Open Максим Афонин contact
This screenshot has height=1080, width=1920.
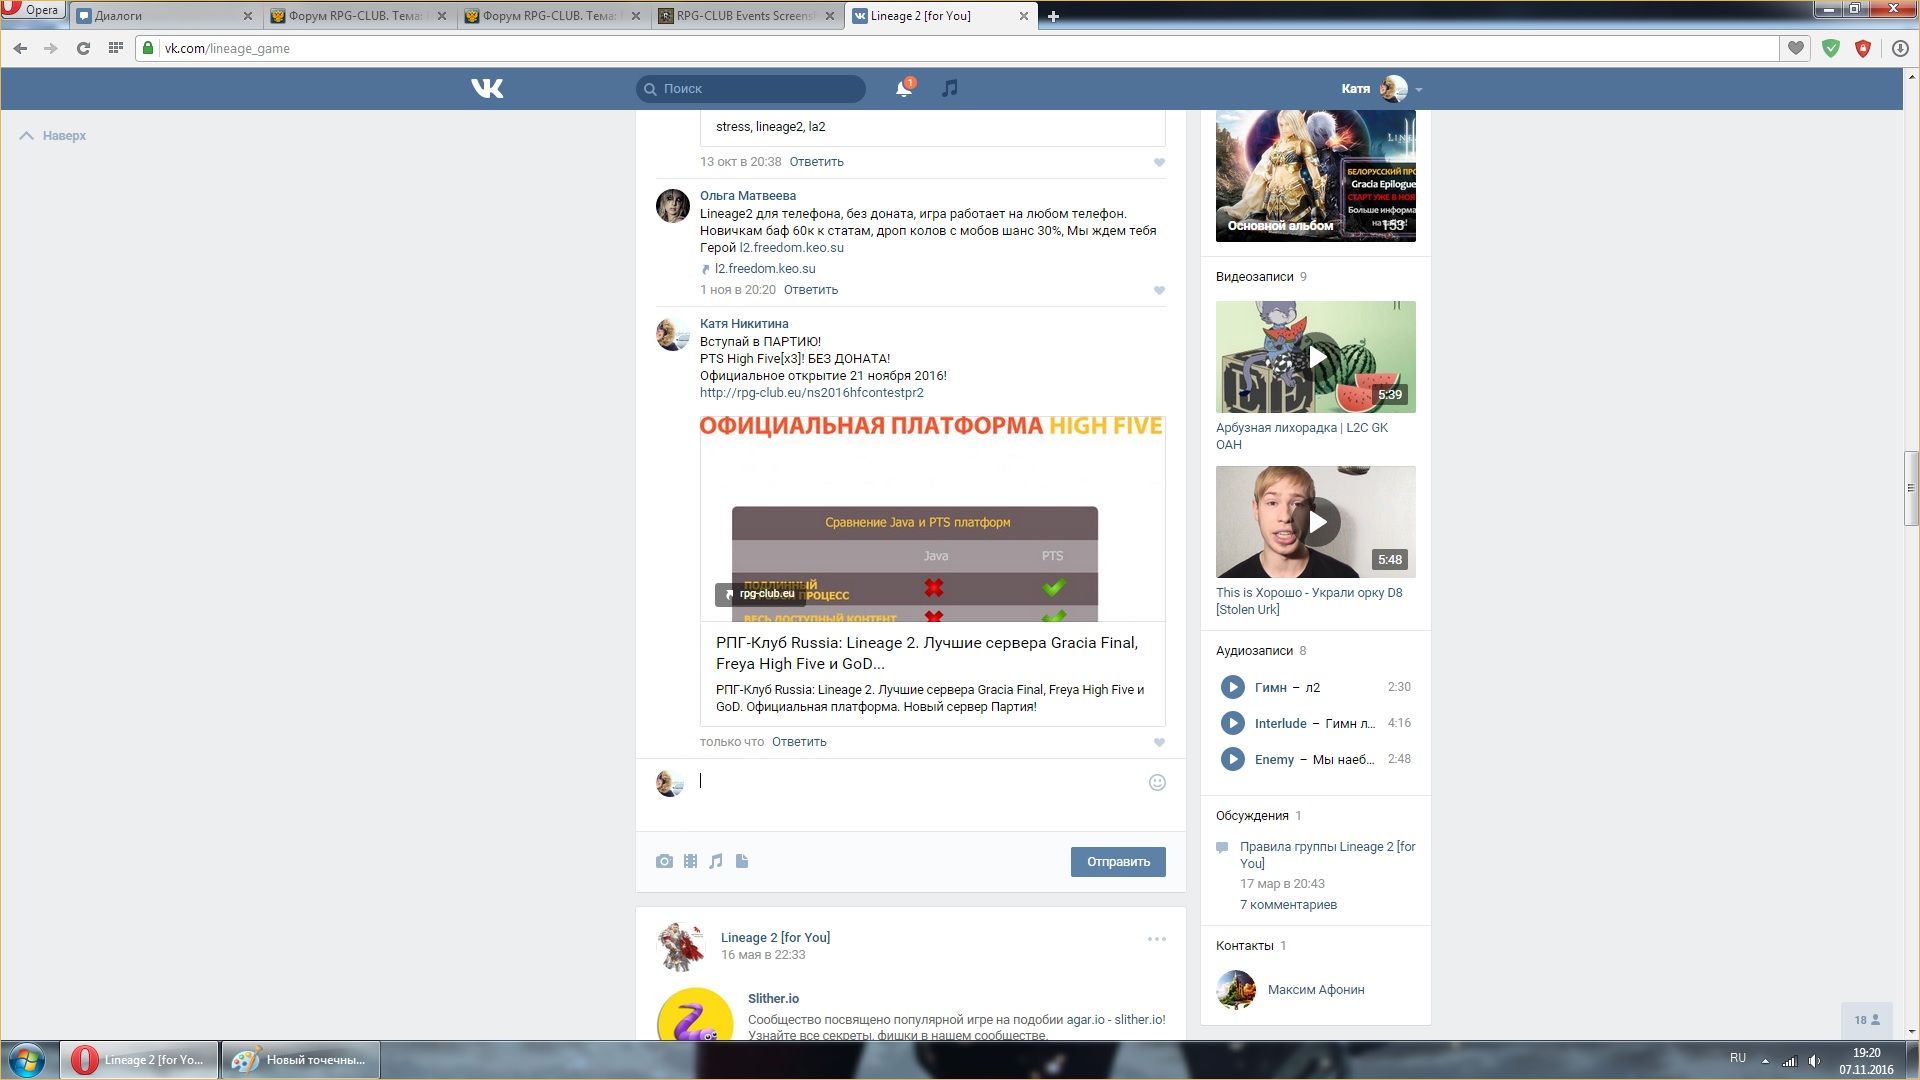point(1316,990)
